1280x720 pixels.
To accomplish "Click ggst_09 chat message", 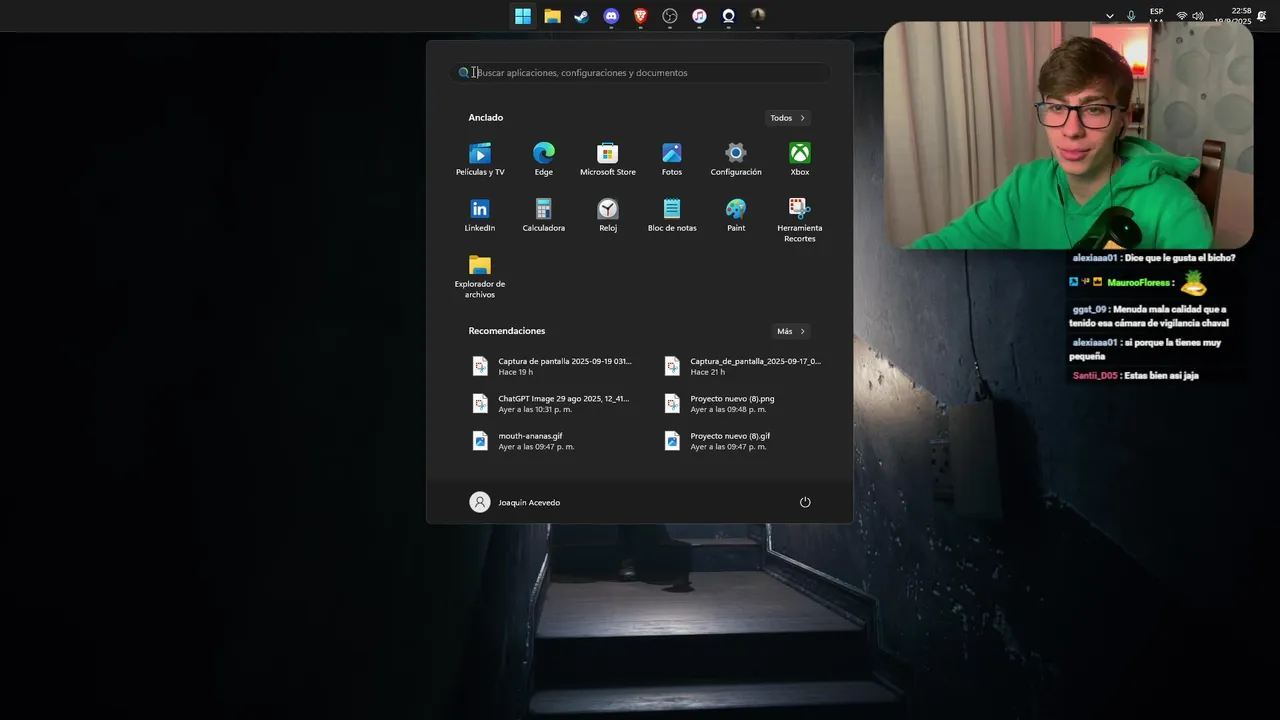I will pyautogui.click(x=1151, y=316).
